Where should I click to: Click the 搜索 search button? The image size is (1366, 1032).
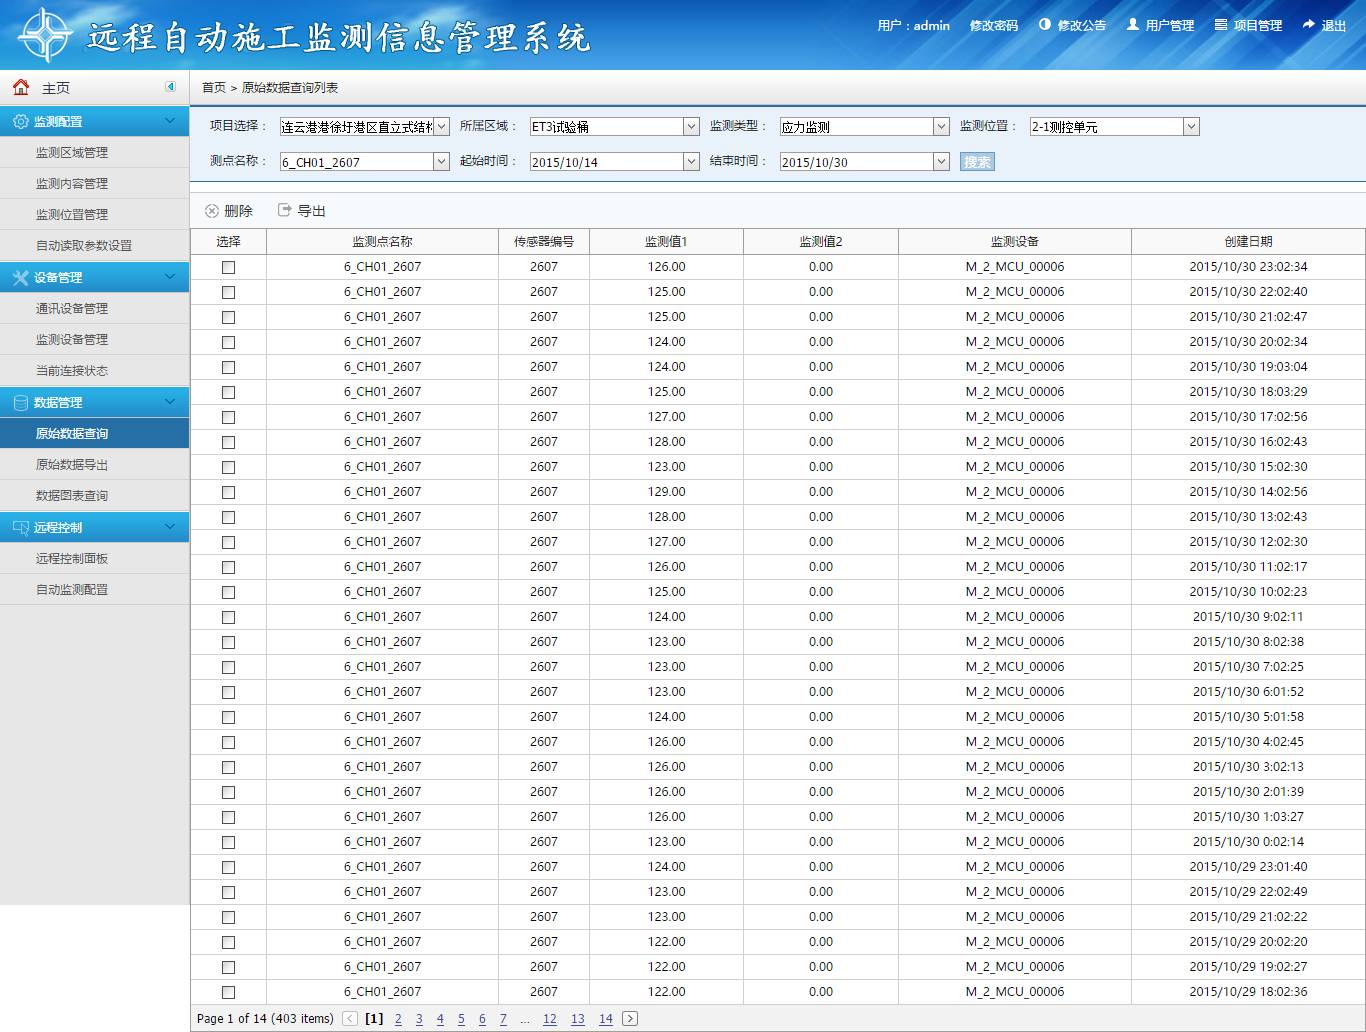pyautogui.click(x=977, y=162)
